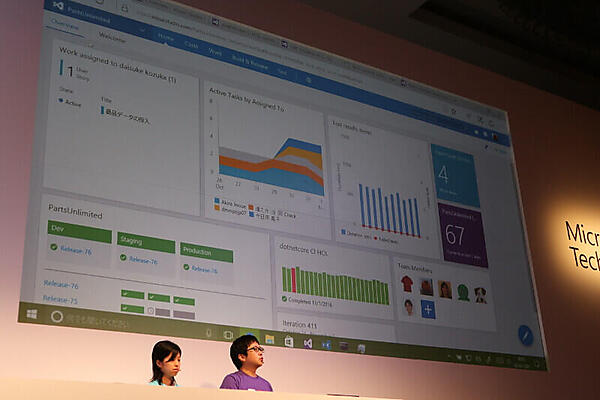Screen dimensions: 600x400
Task: Open the Japanese-titled assigned work item
Action: (127, 117)
